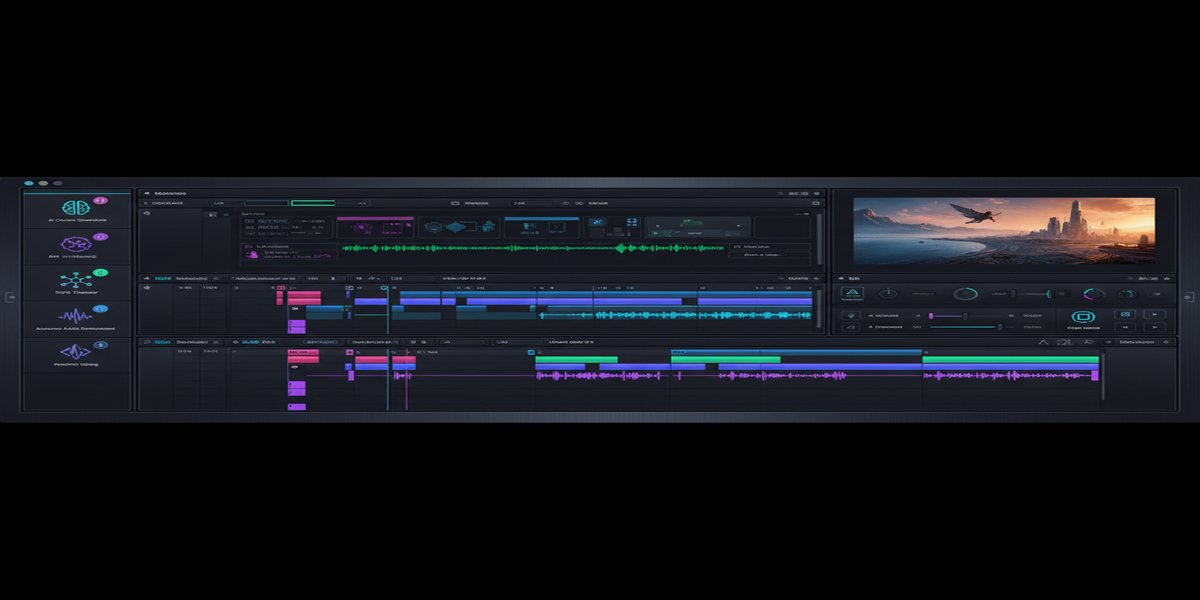Toggle the eye badge beside diamond icon
Screen dimensions: 1200x600
(x=100, y=345)
